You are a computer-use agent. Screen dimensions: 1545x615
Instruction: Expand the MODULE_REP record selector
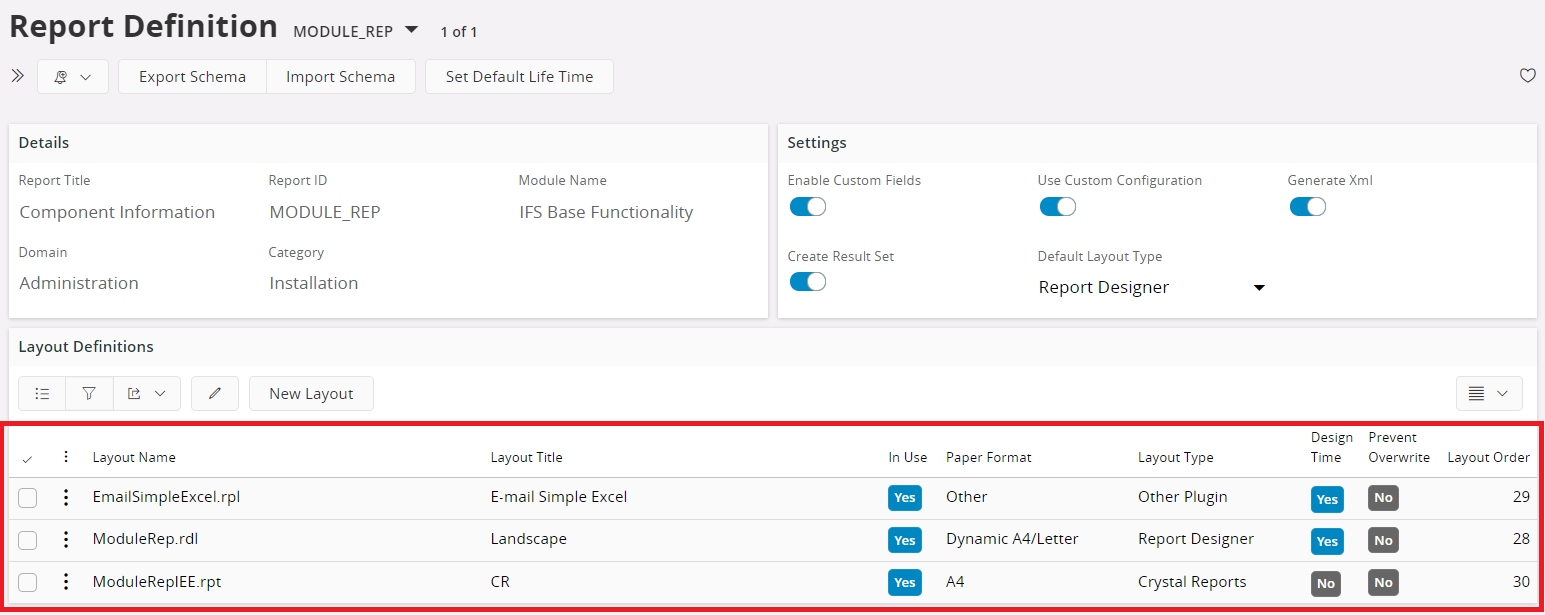pyautogui.click(x=411, y=30)
